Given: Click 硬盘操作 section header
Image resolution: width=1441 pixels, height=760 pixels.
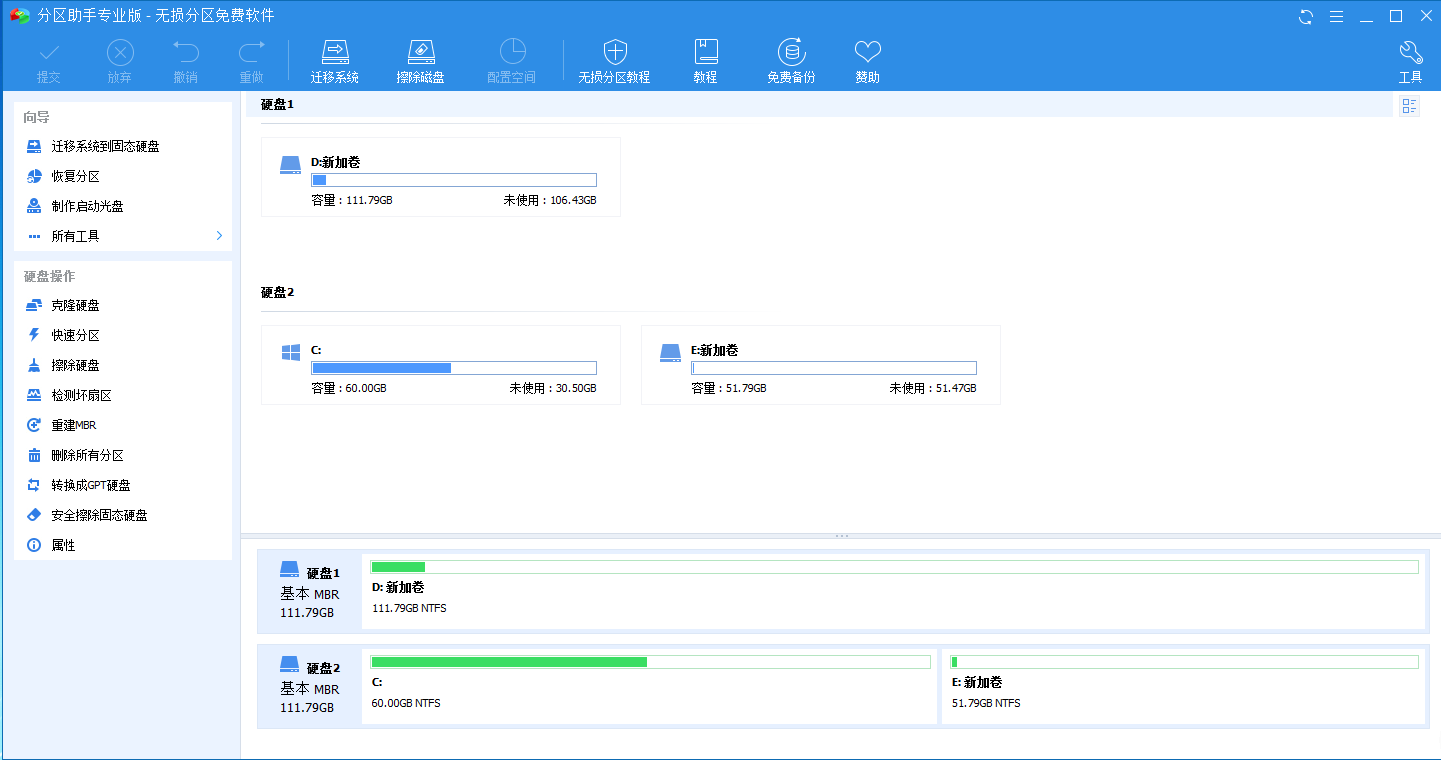Looking at the screenshot, I should [x=49, y=276].
